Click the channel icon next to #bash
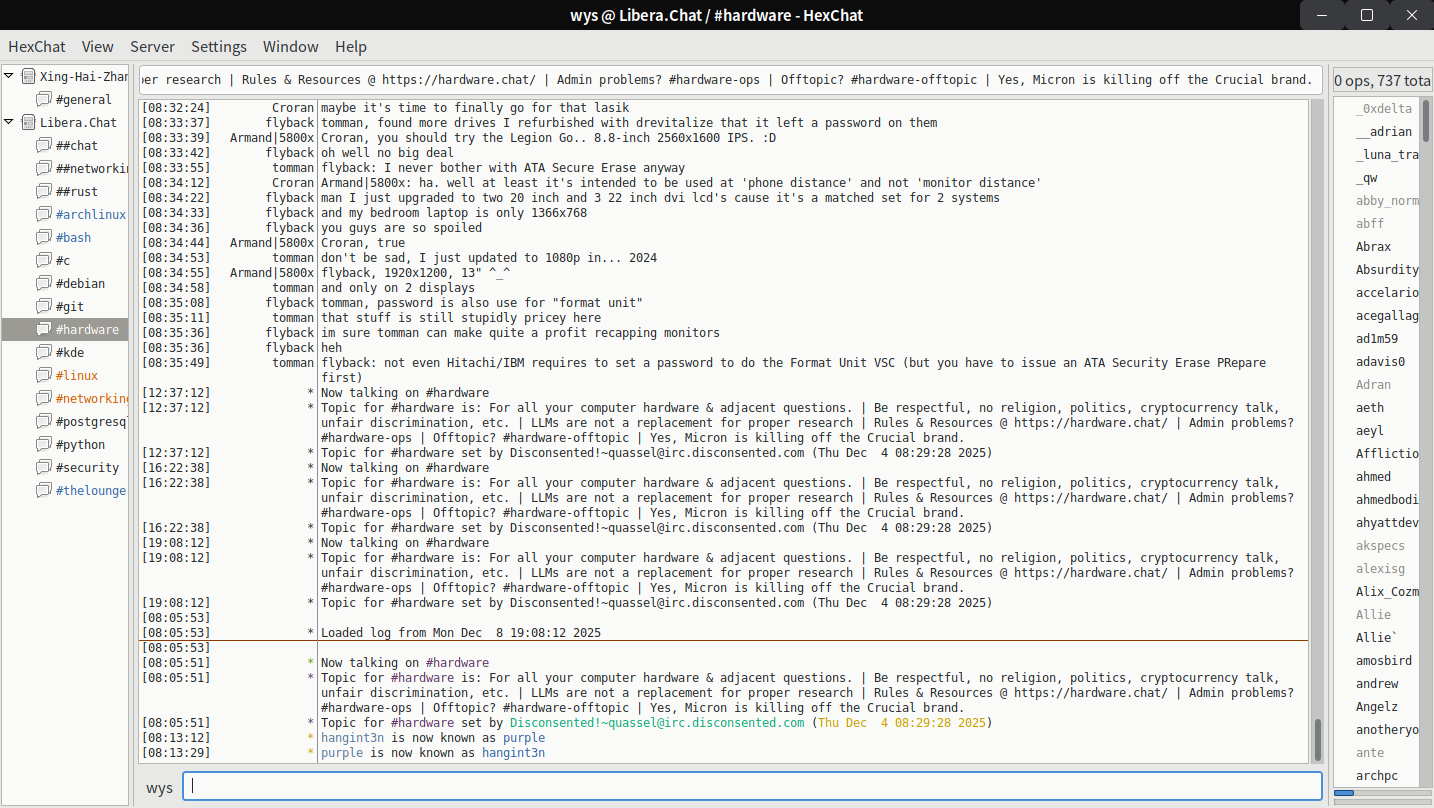The height and width of the screenshot is (808, 1434). coord(43,238)
